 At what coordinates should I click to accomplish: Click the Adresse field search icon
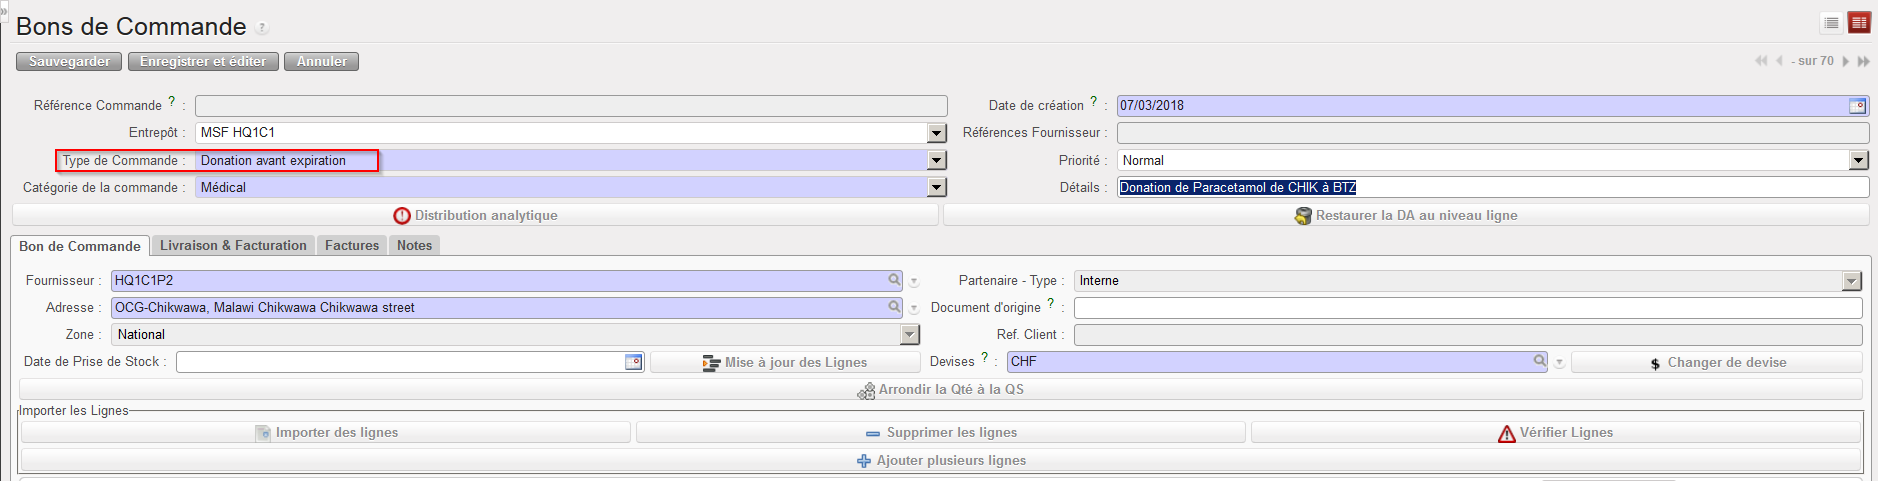(894, 307)
